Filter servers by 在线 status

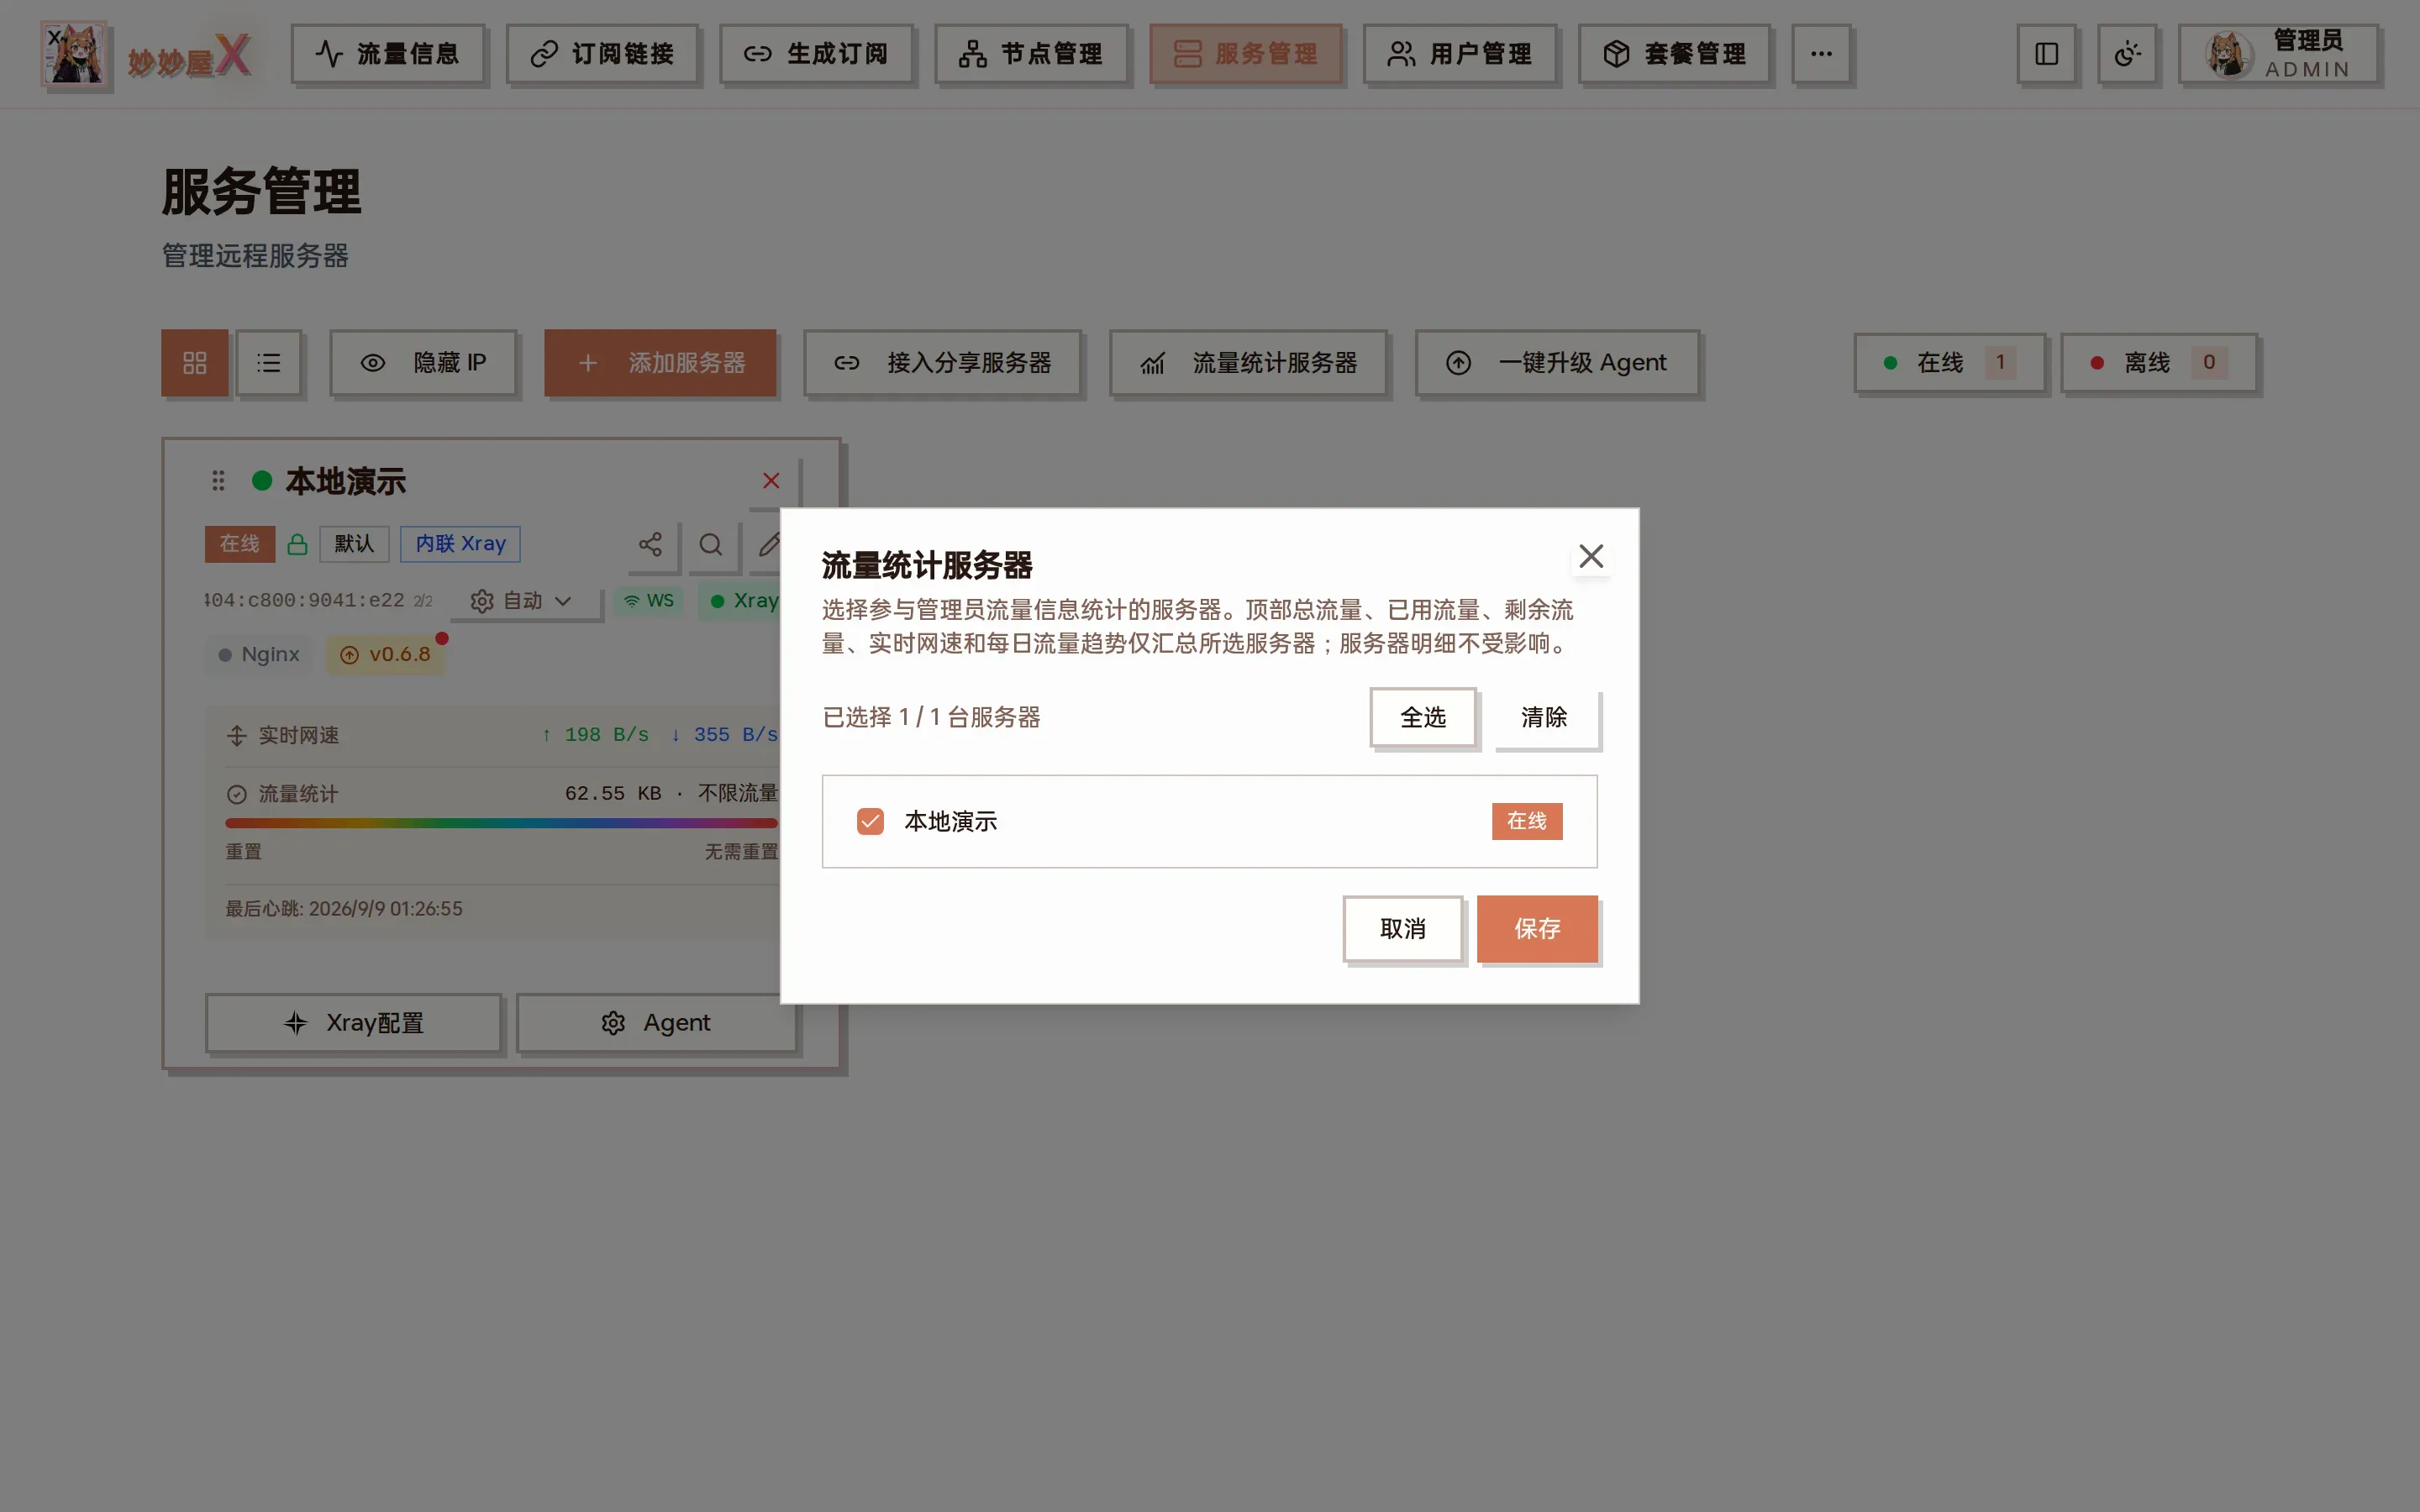pos(1949,363)
